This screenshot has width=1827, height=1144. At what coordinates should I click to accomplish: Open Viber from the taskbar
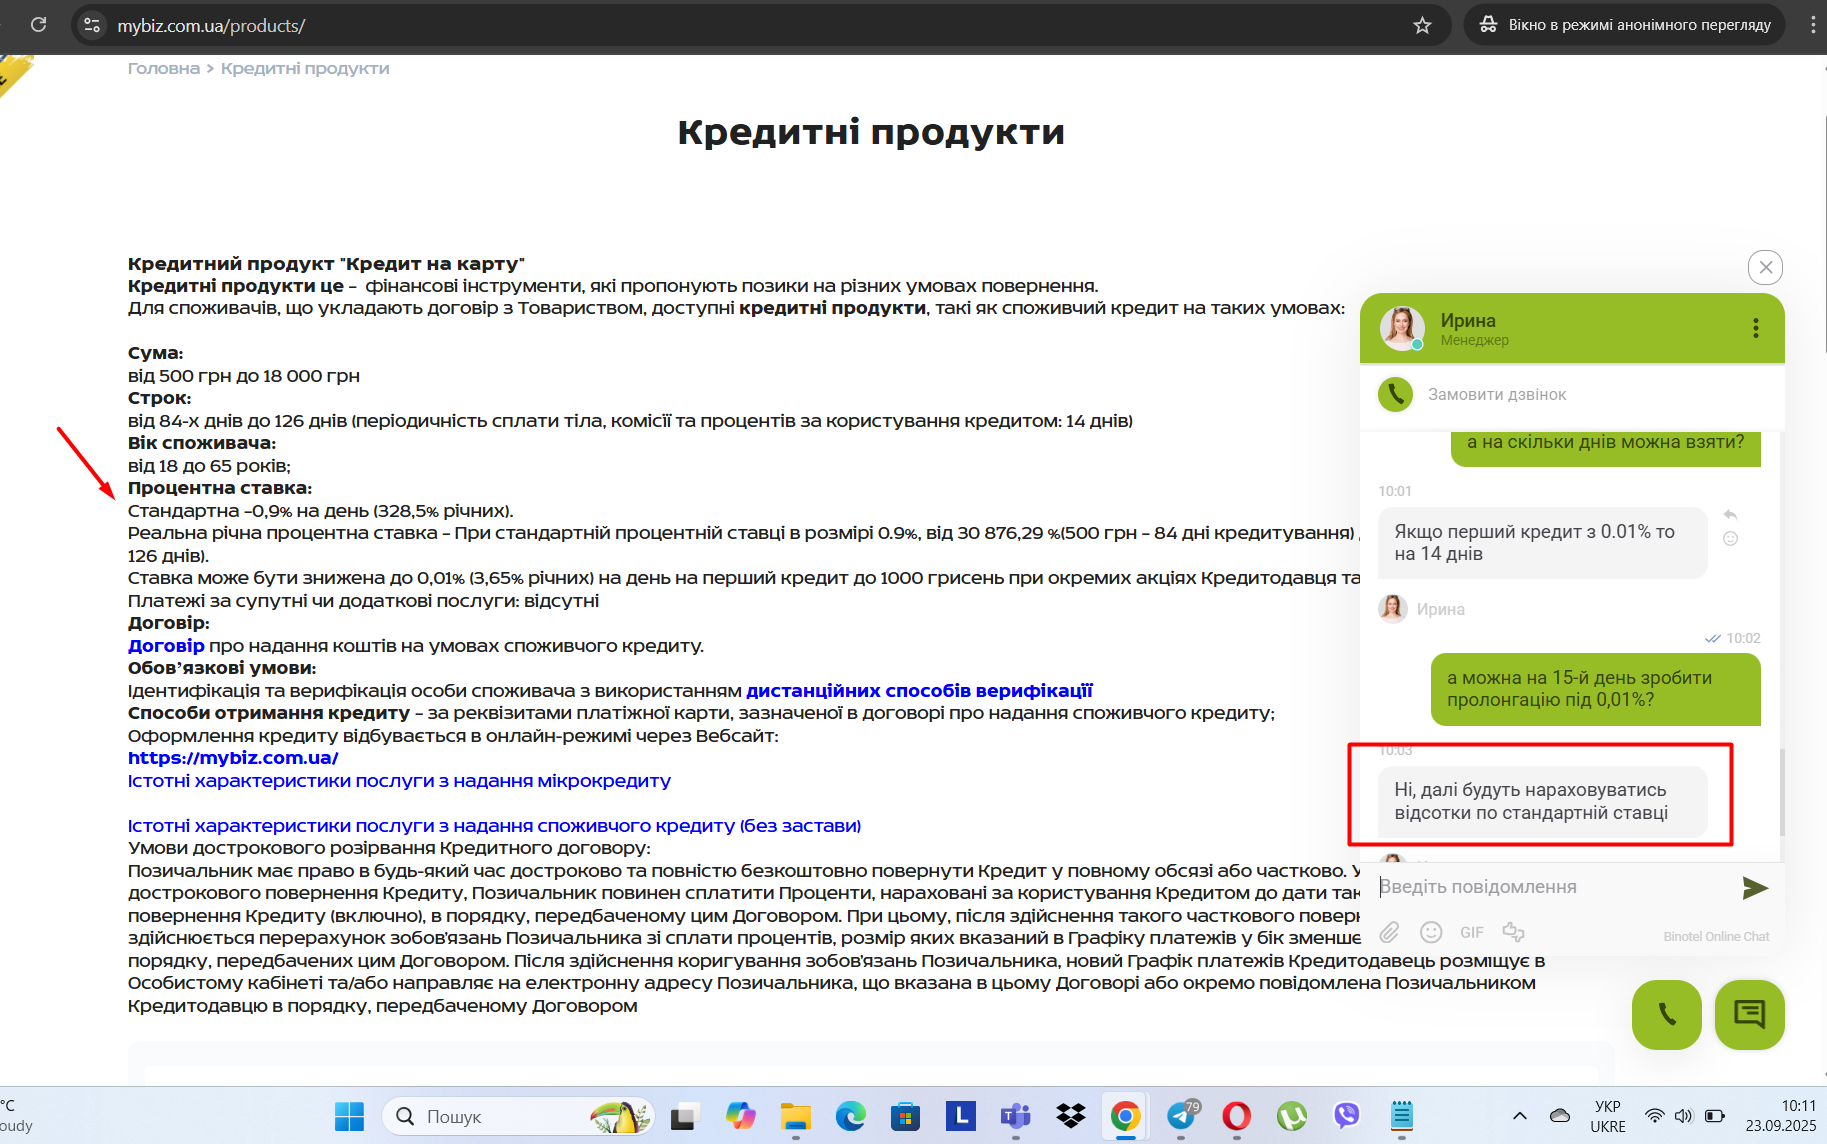1347,1116
